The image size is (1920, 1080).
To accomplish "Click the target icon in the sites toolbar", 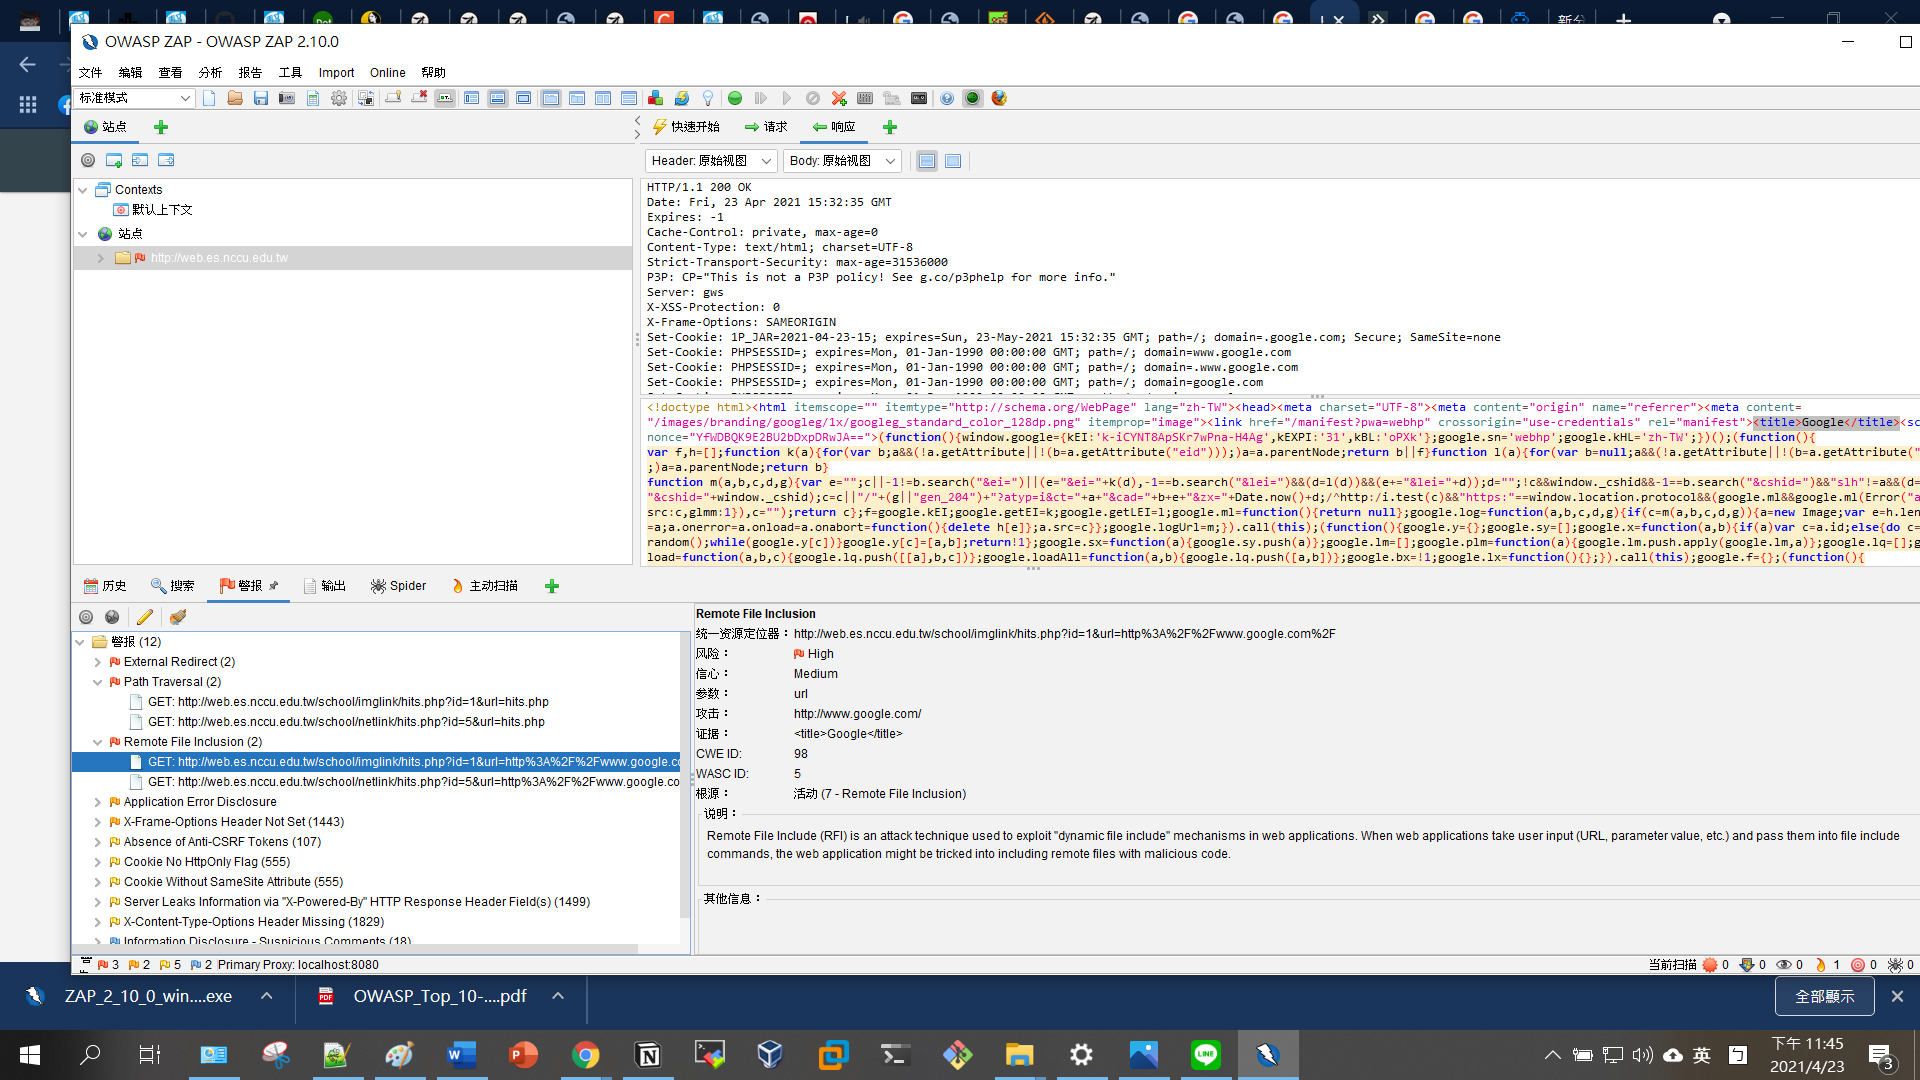I will coord(88,160).
